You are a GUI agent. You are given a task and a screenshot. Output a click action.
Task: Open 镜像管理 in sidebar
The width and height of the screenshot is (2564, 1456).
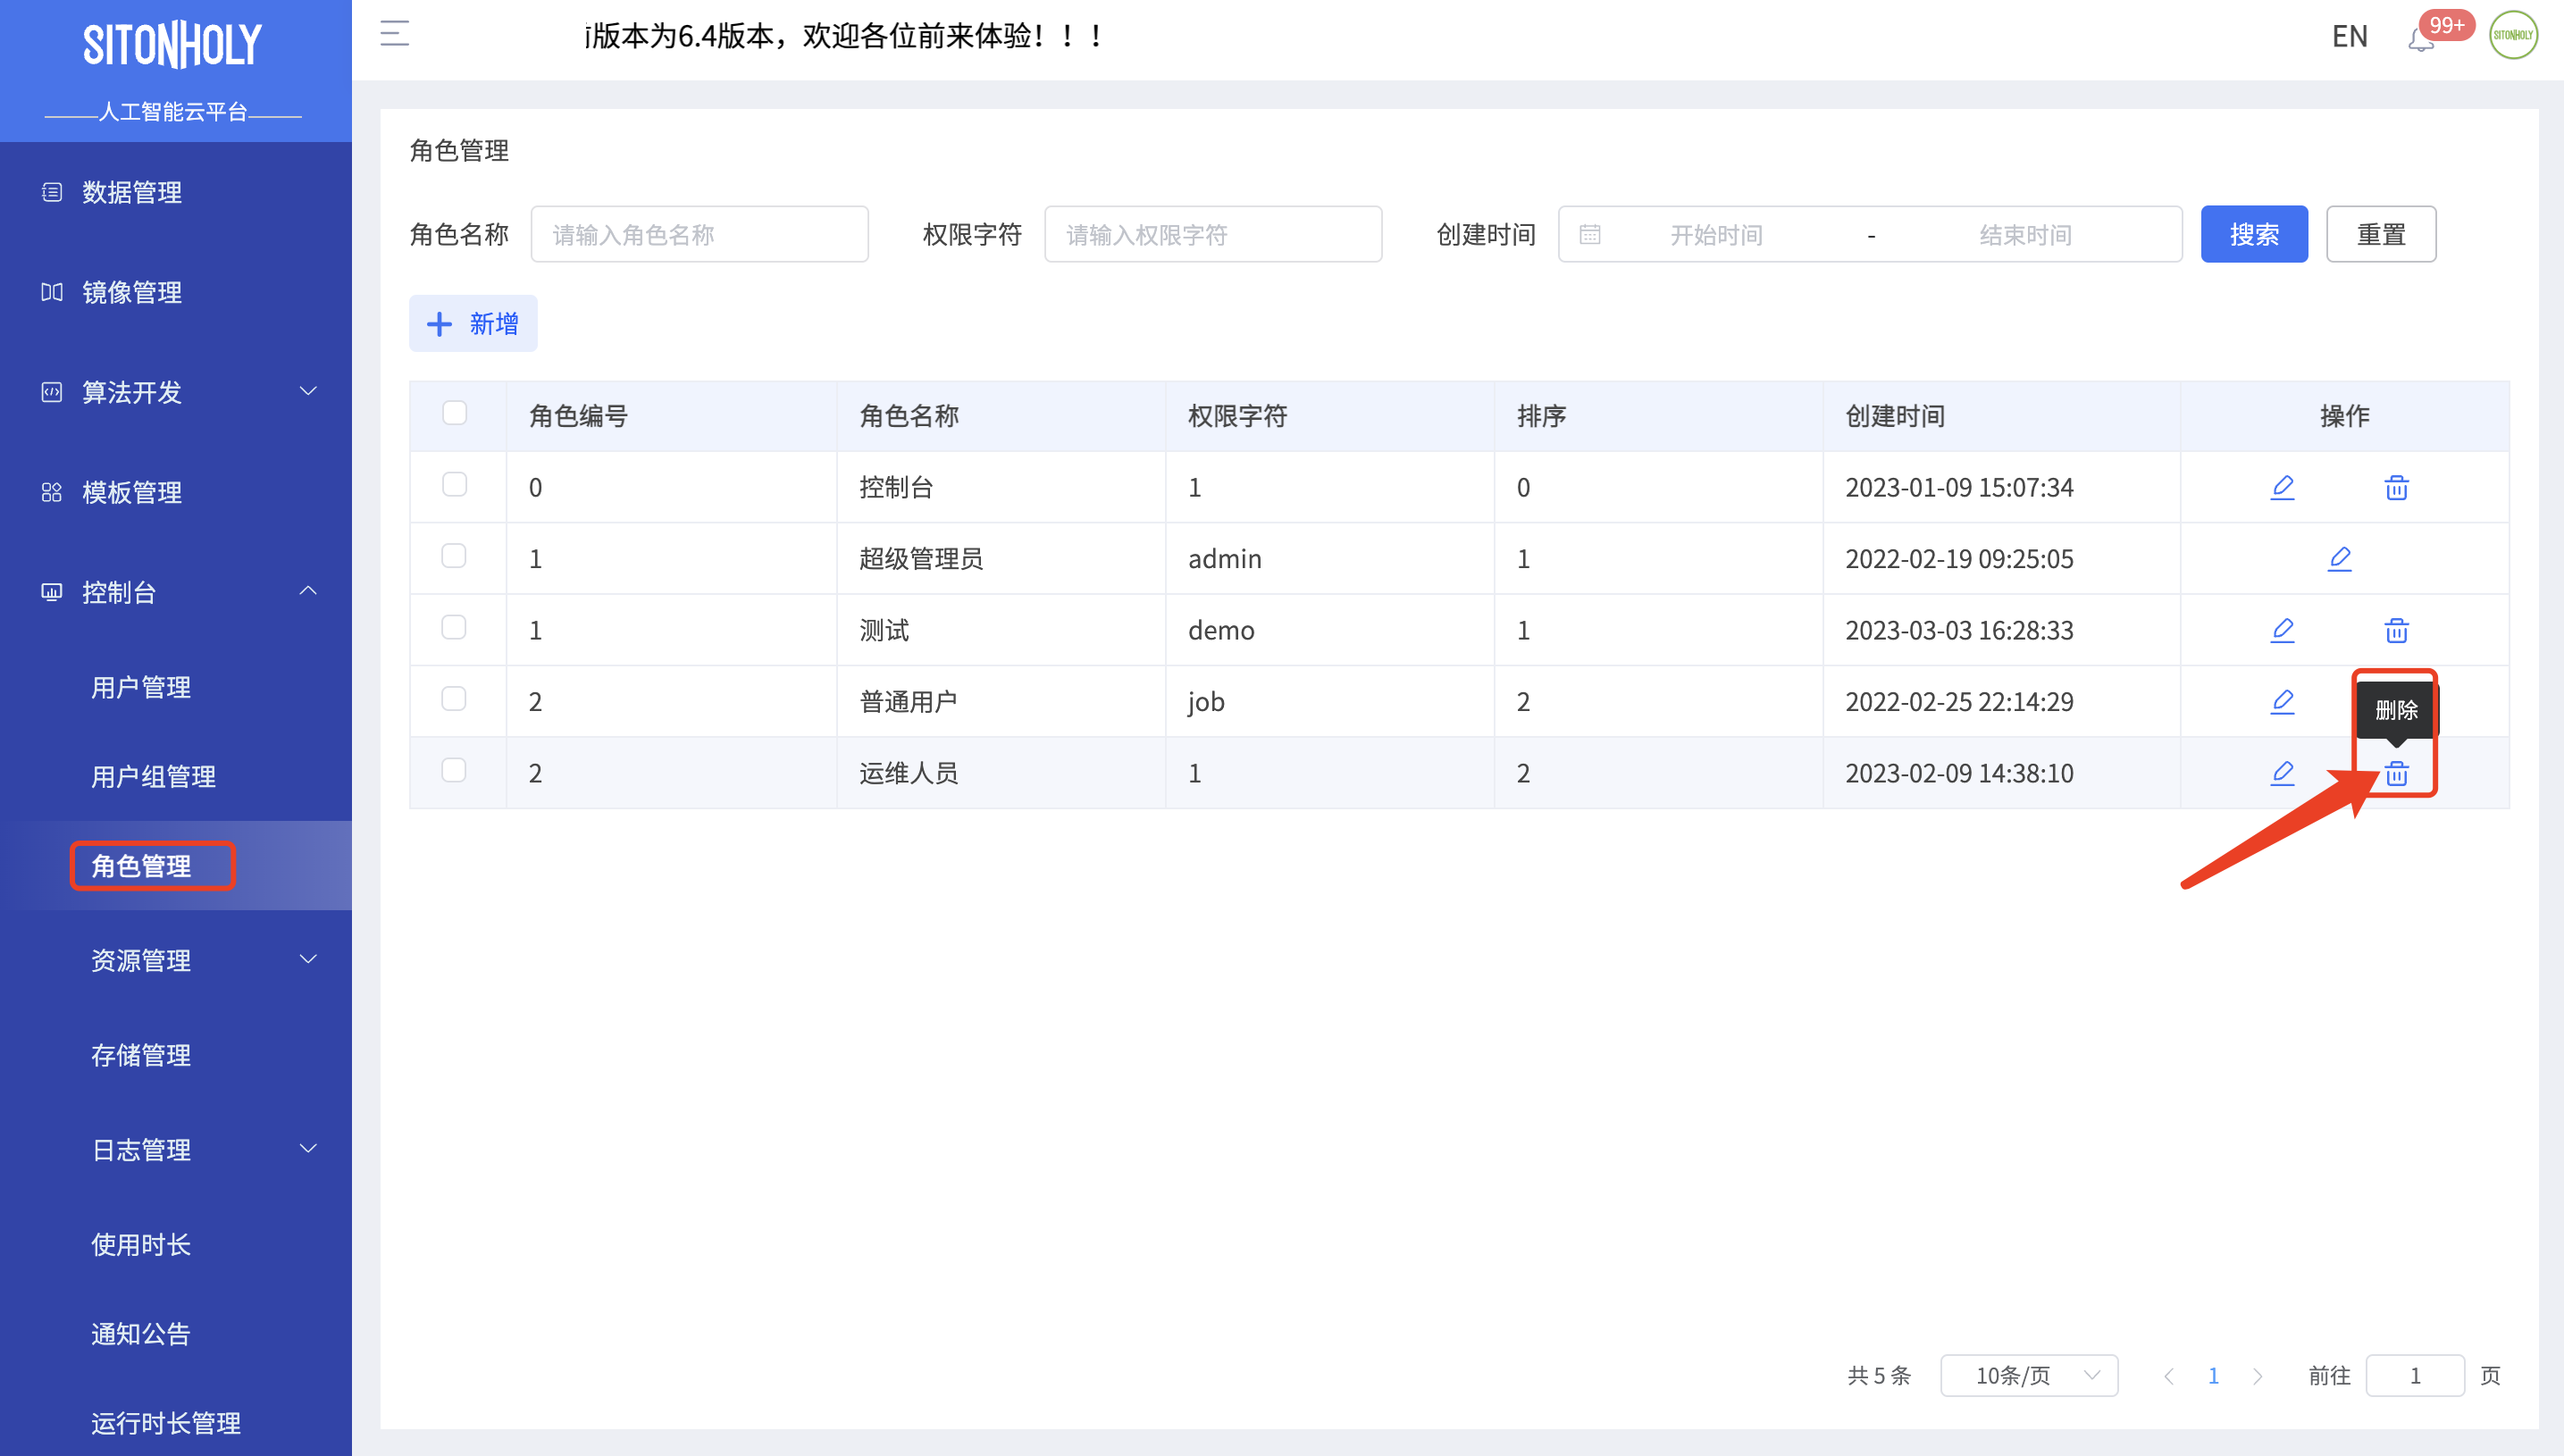(x=132, y=292)
